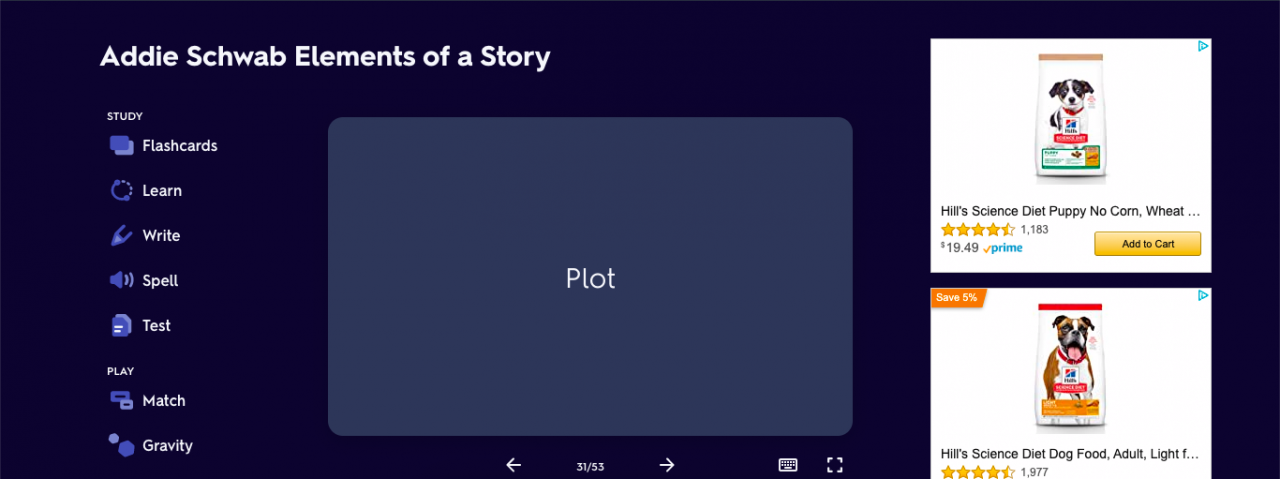Open the Flashcards study mode icon

[122, 146]
